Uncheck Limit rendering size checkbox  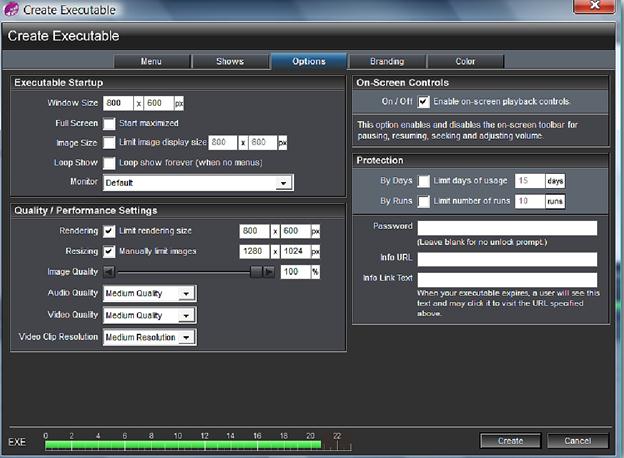coord(109,231)
